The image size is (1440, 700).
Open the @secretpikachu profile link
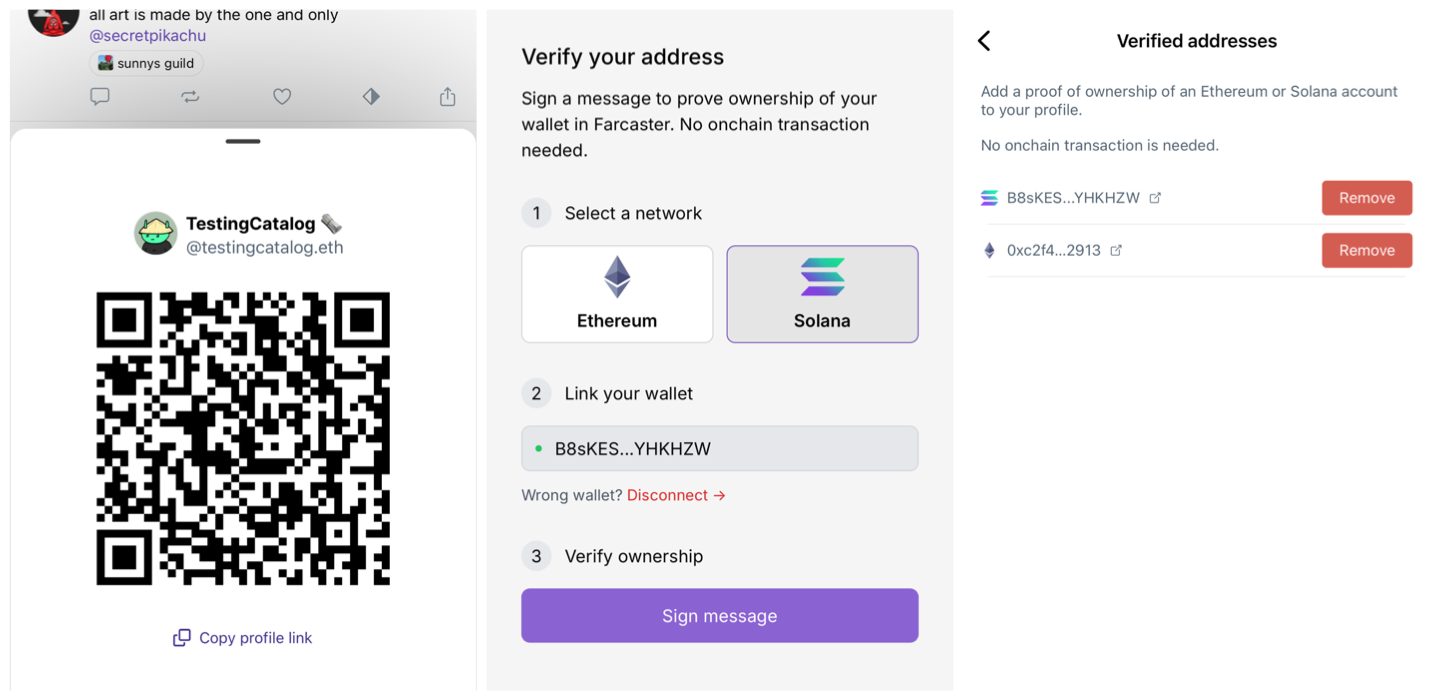(x=146, y=35)
